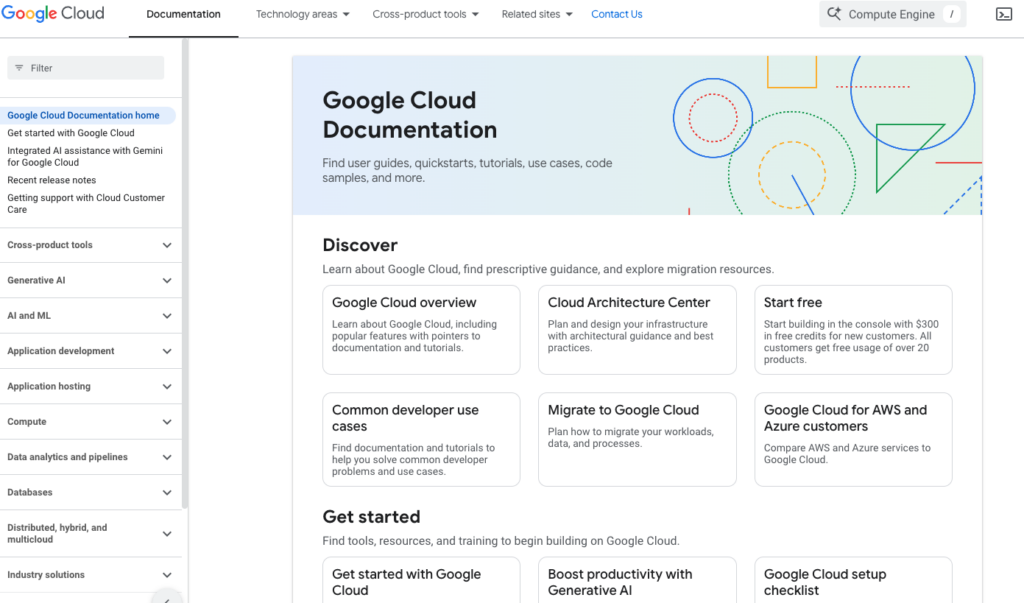Image resolution: width=1024 pixels, height=603 pixels.
Task: Open Cloud Shell terminal icon
Action: (1004, 14)
